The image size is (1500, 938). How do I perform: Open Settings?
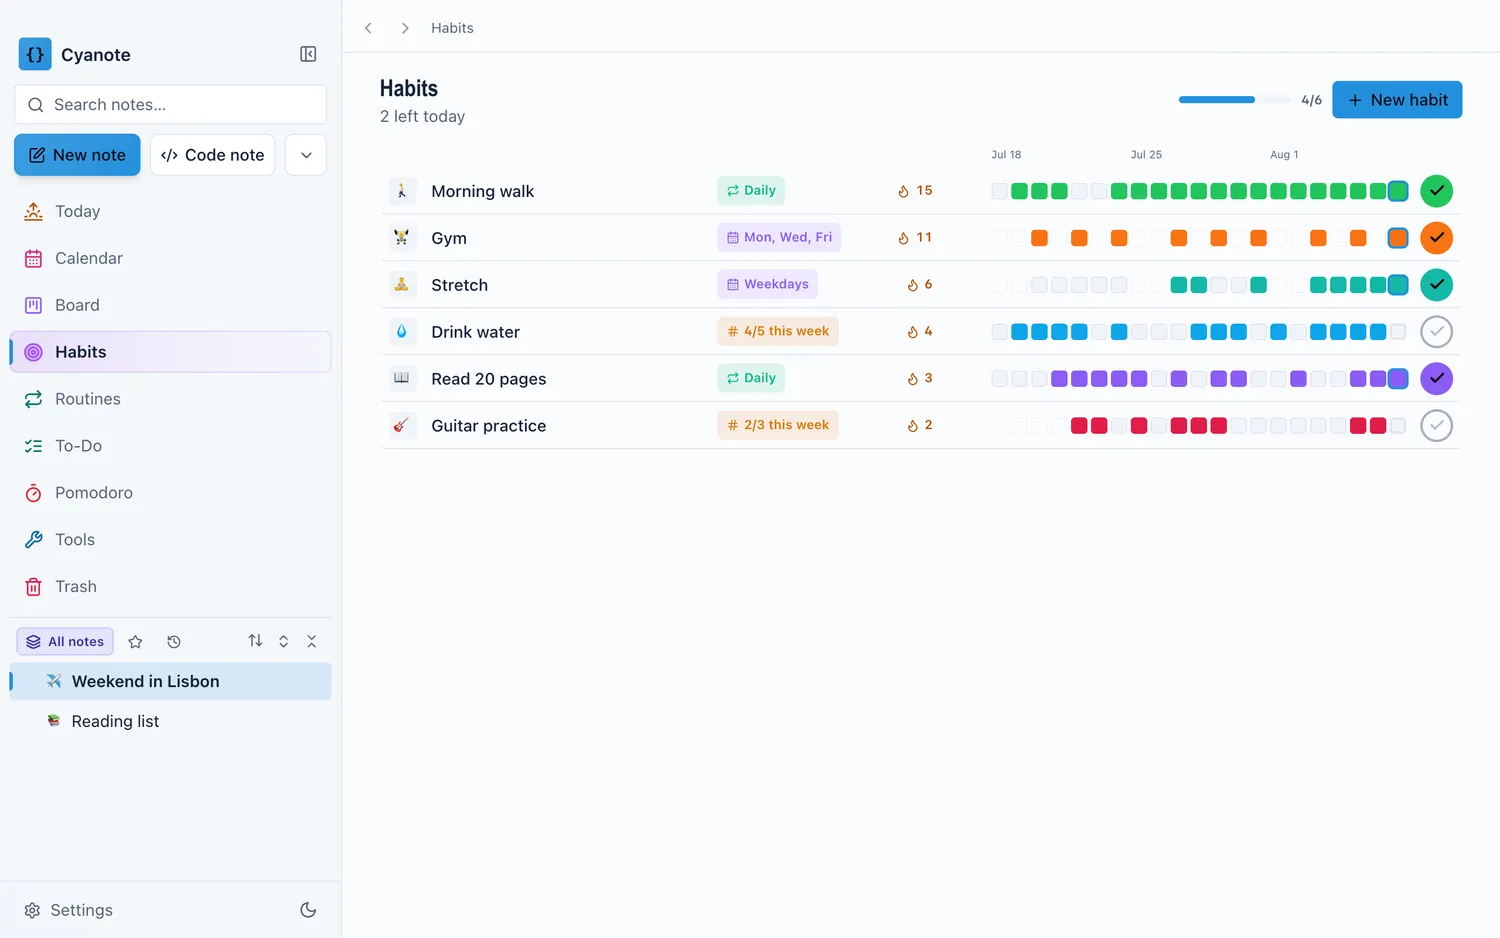point(68,910)
